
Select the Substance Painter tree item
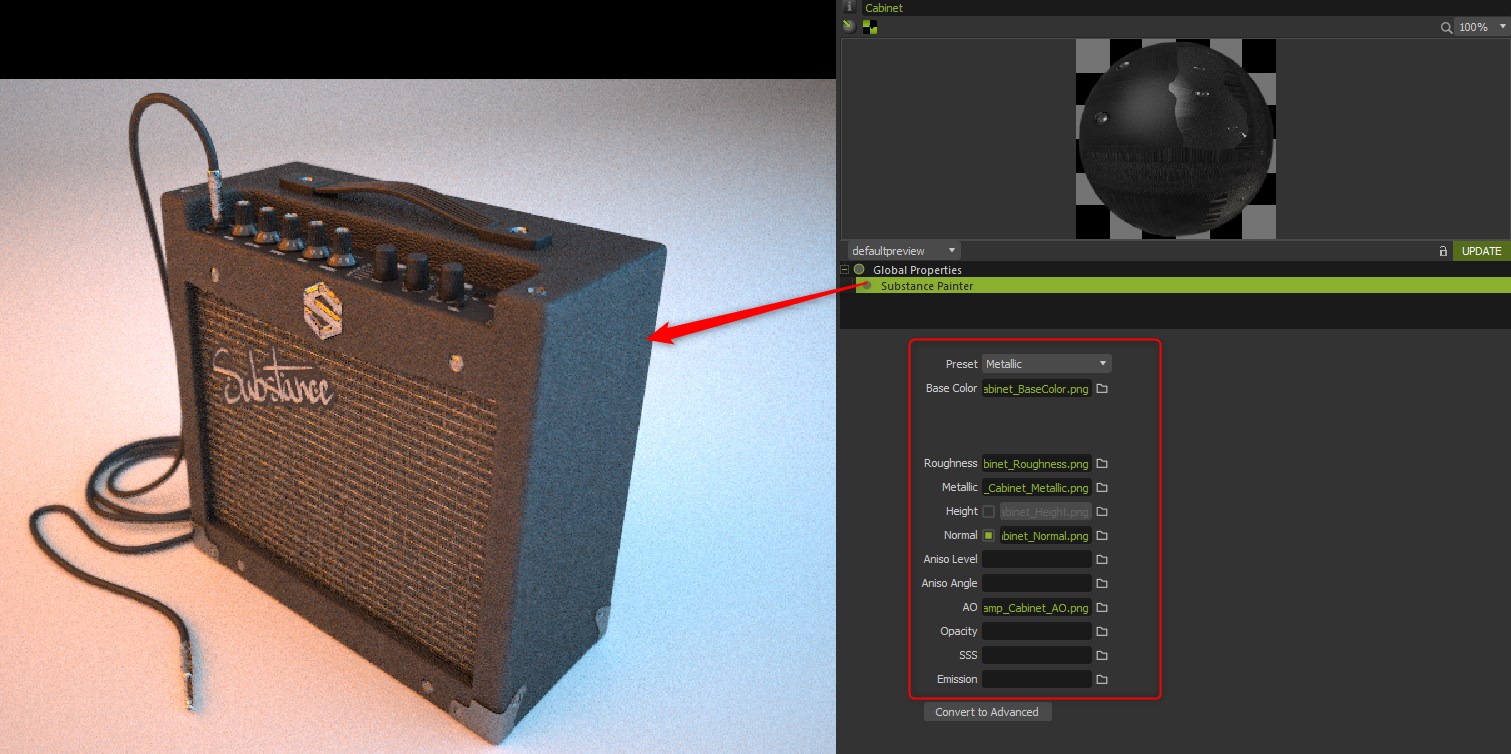[926, 286]
